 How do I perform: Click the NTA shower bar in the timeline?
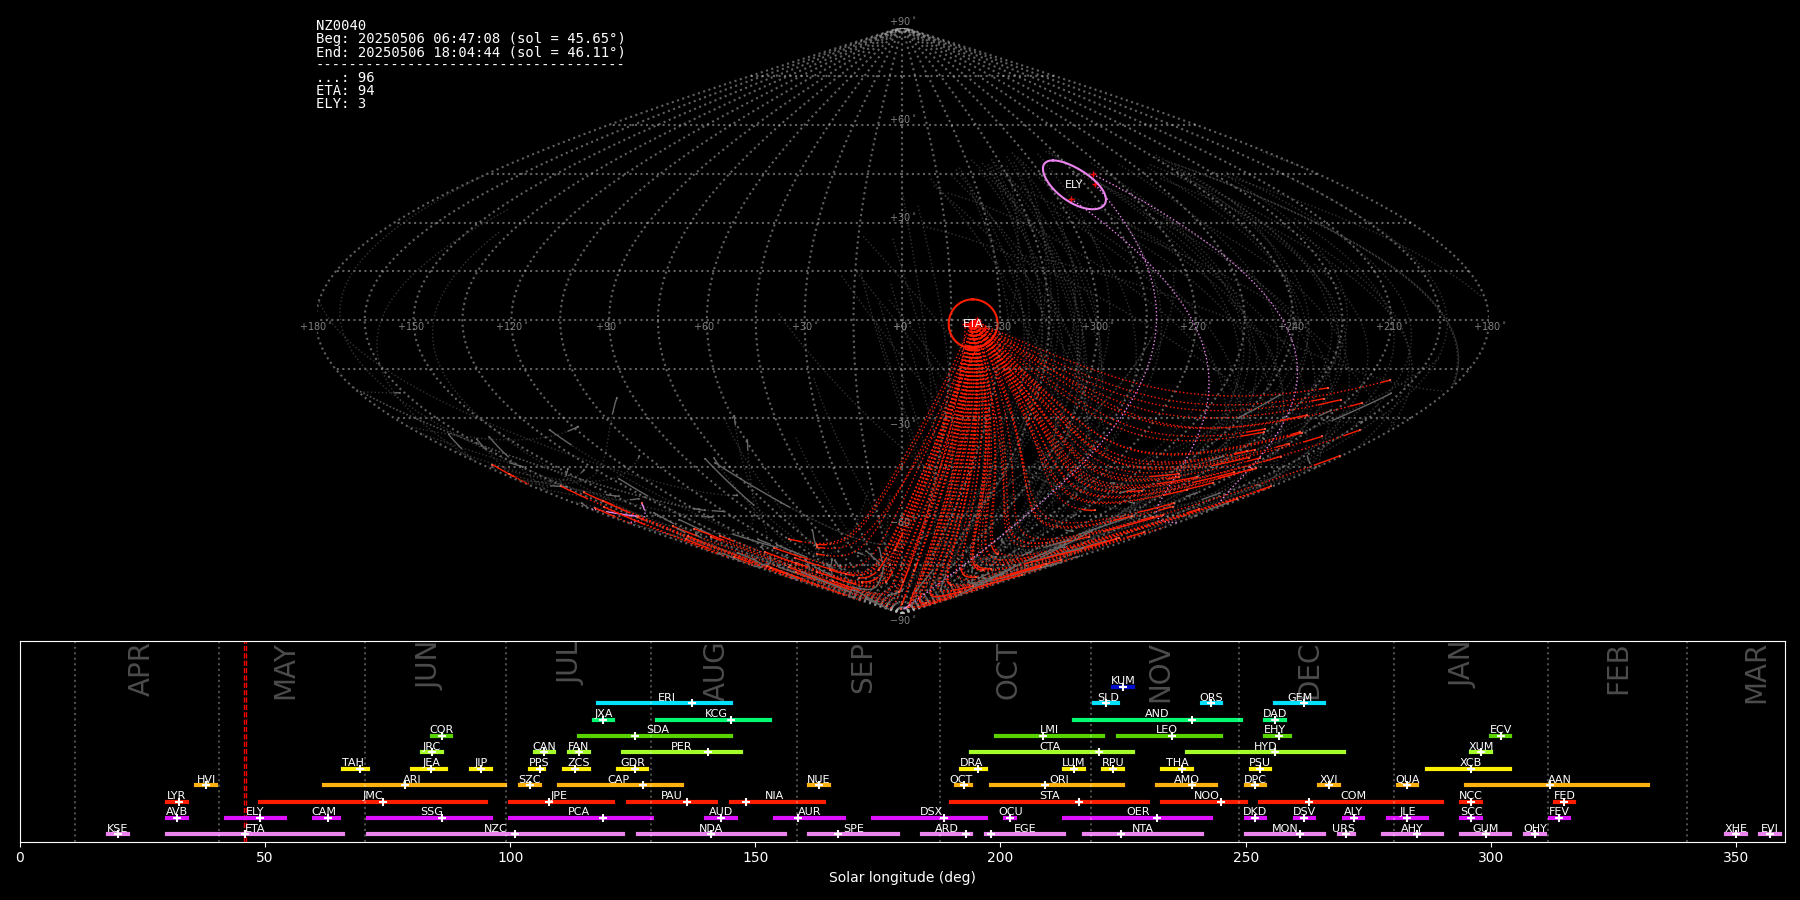click(x=1142, y=834)
